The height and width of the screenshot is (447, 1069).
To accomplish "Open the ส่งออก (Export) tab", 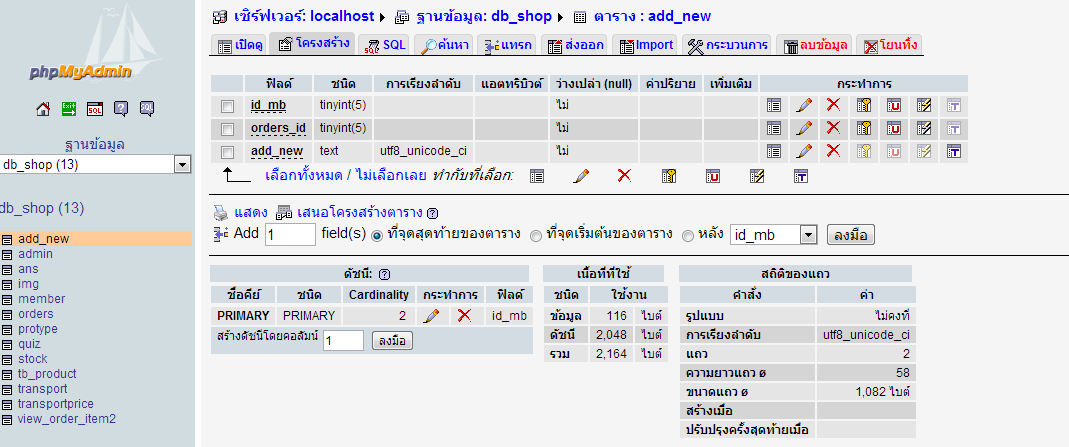I will [x=575, y=46].
